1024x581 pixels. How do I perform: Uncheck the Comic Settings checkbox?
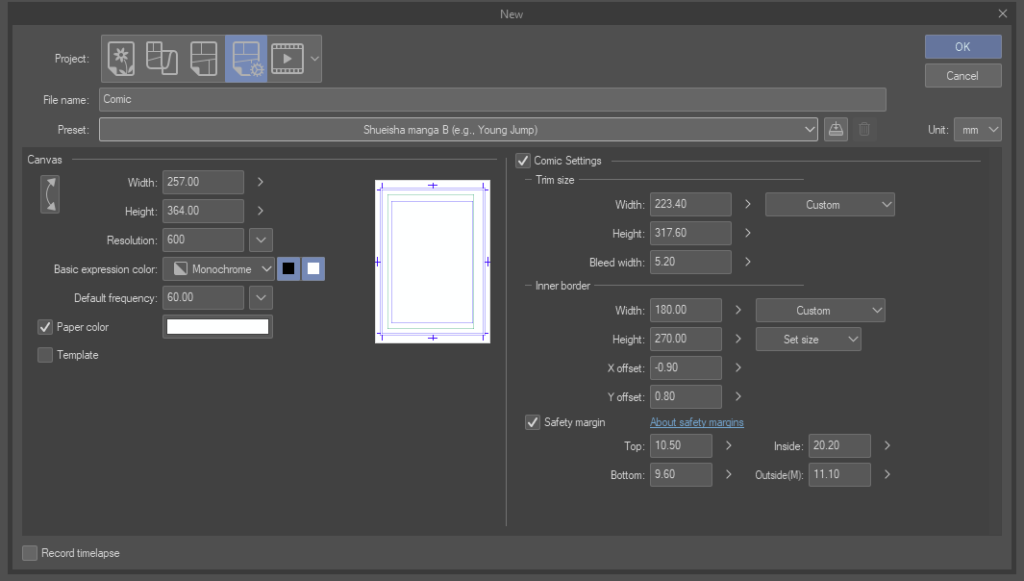tap(523, 161)
